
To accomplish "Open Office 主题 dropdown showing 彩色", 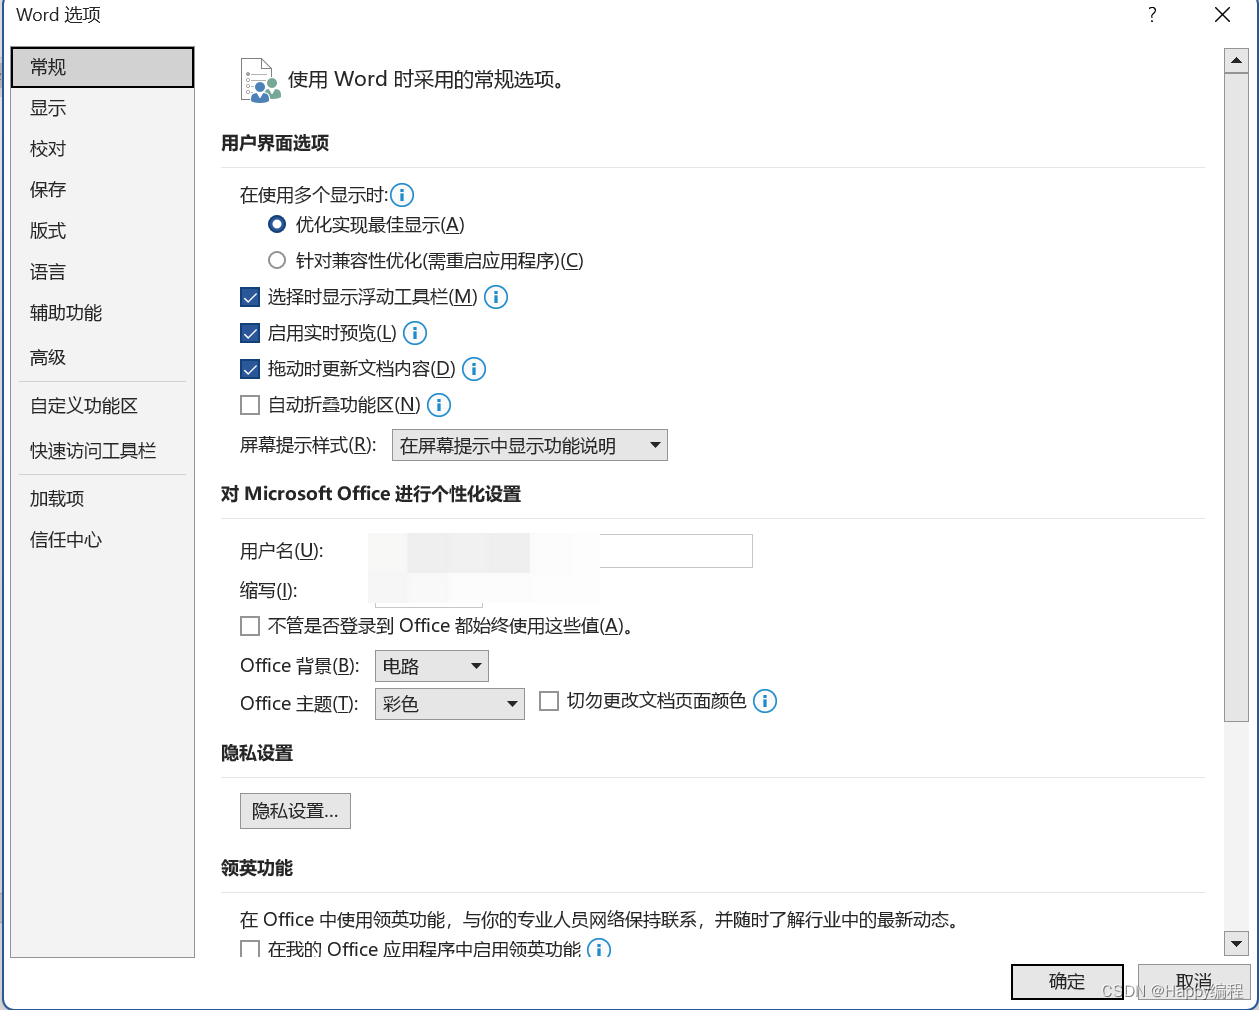I will tap(450, 704).
